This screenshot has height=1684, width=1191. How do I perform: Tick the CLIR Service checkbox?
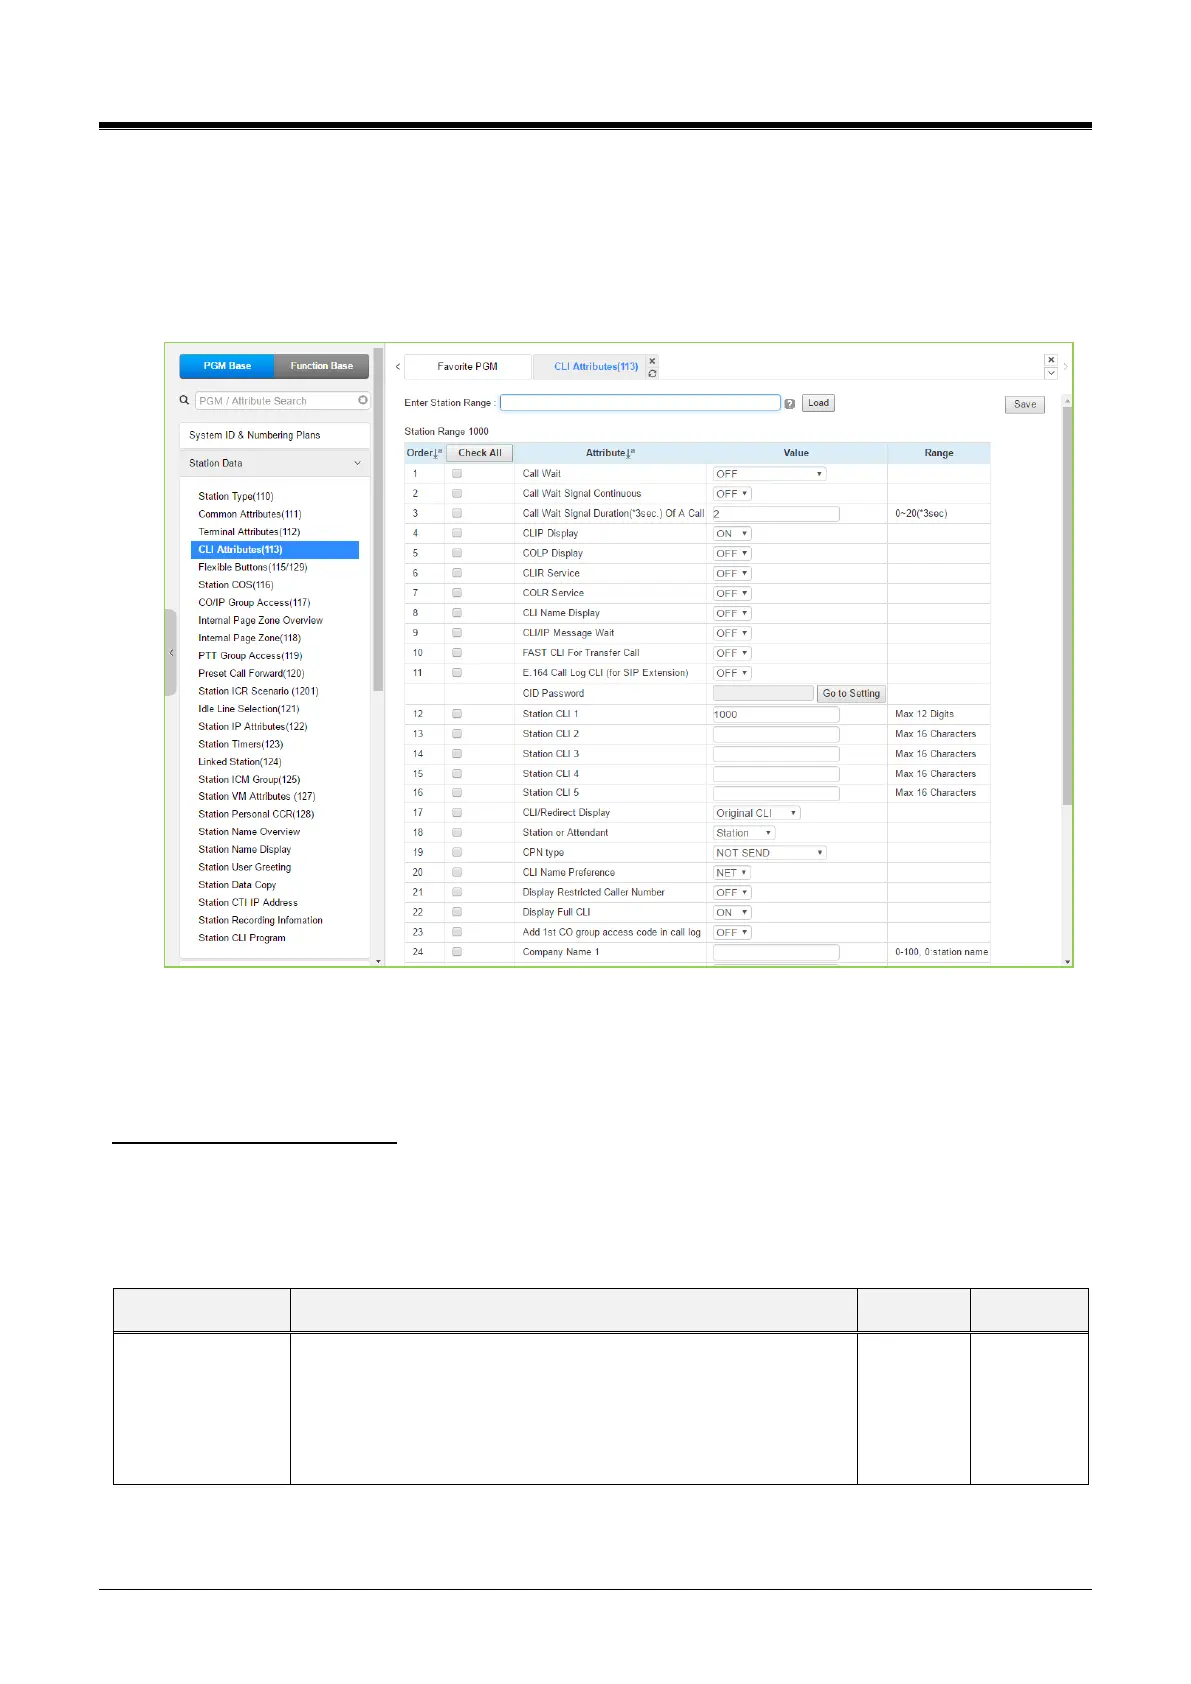(457, 573)
